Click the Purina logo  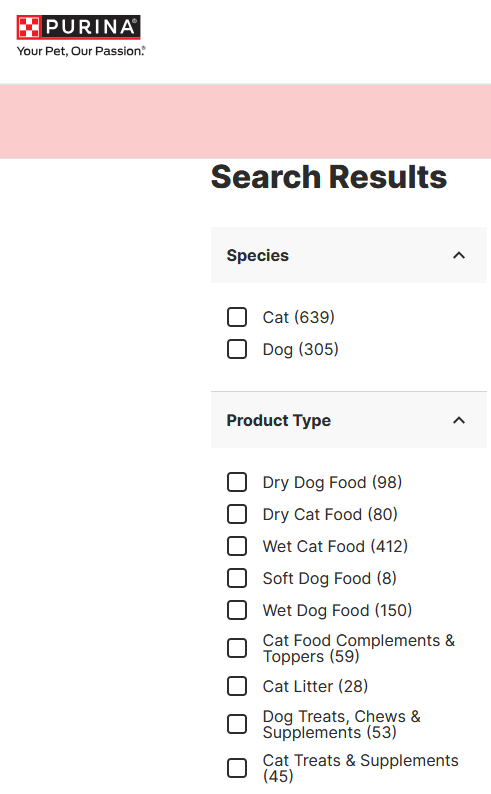coord(78,27)
